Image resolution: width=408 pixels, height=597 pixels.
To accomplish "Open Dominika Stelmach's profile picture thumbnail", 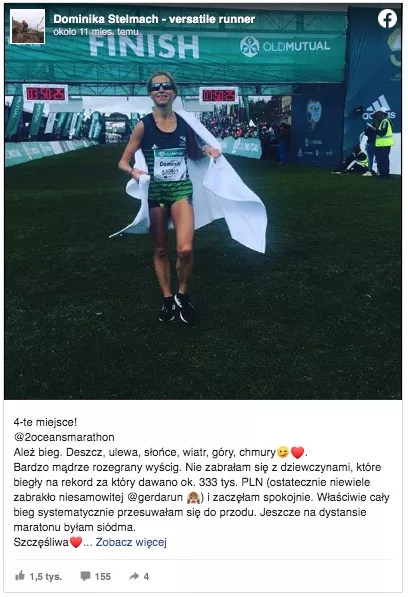I will click(x=27, y=26).
